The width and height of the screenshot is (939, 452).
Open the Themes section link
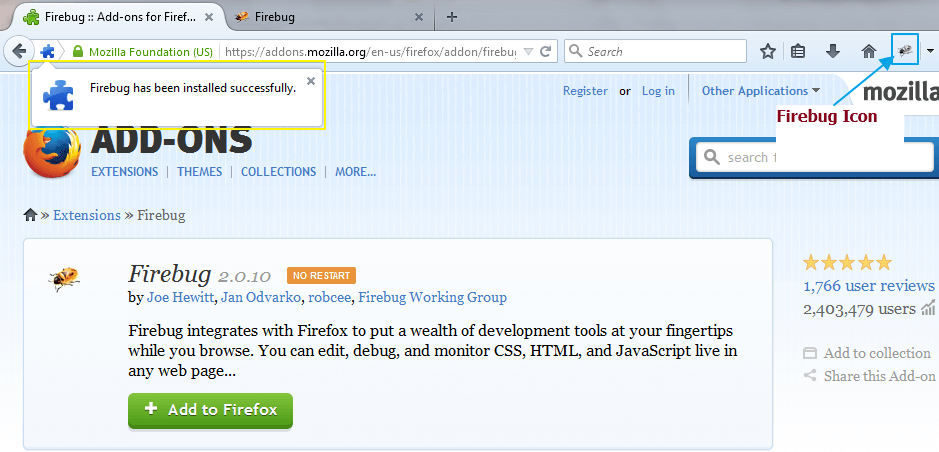[199, 172]
